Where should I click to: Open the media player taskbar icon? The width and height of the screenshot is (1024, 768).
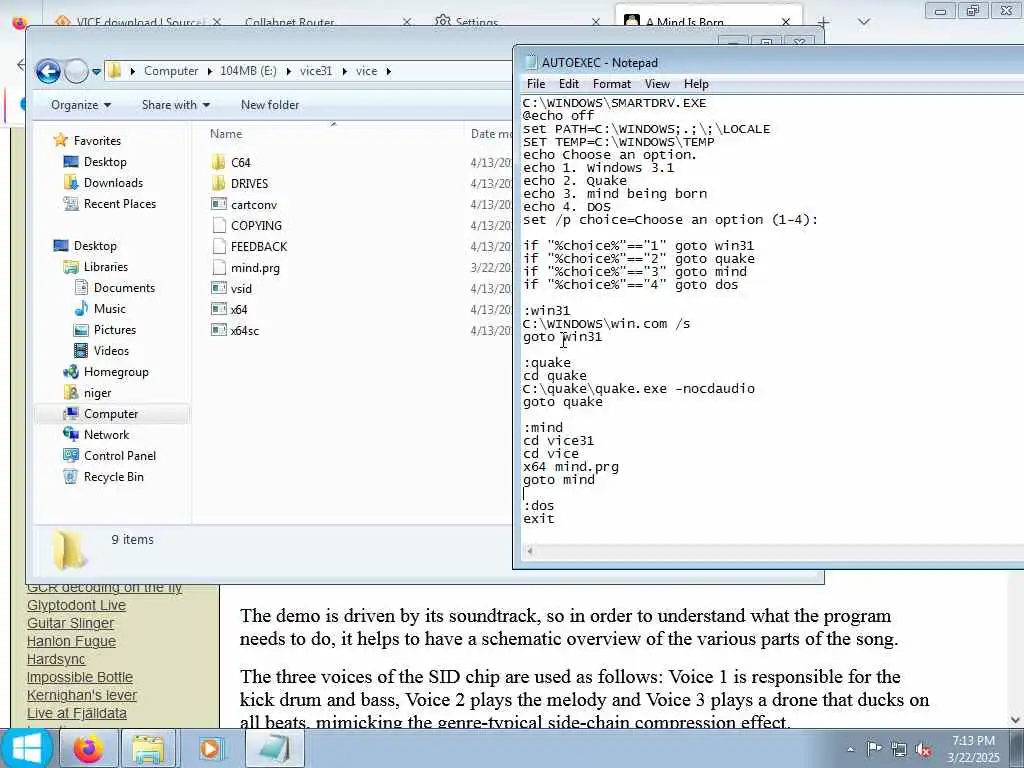pyautogui.click(x=211, y=748)
